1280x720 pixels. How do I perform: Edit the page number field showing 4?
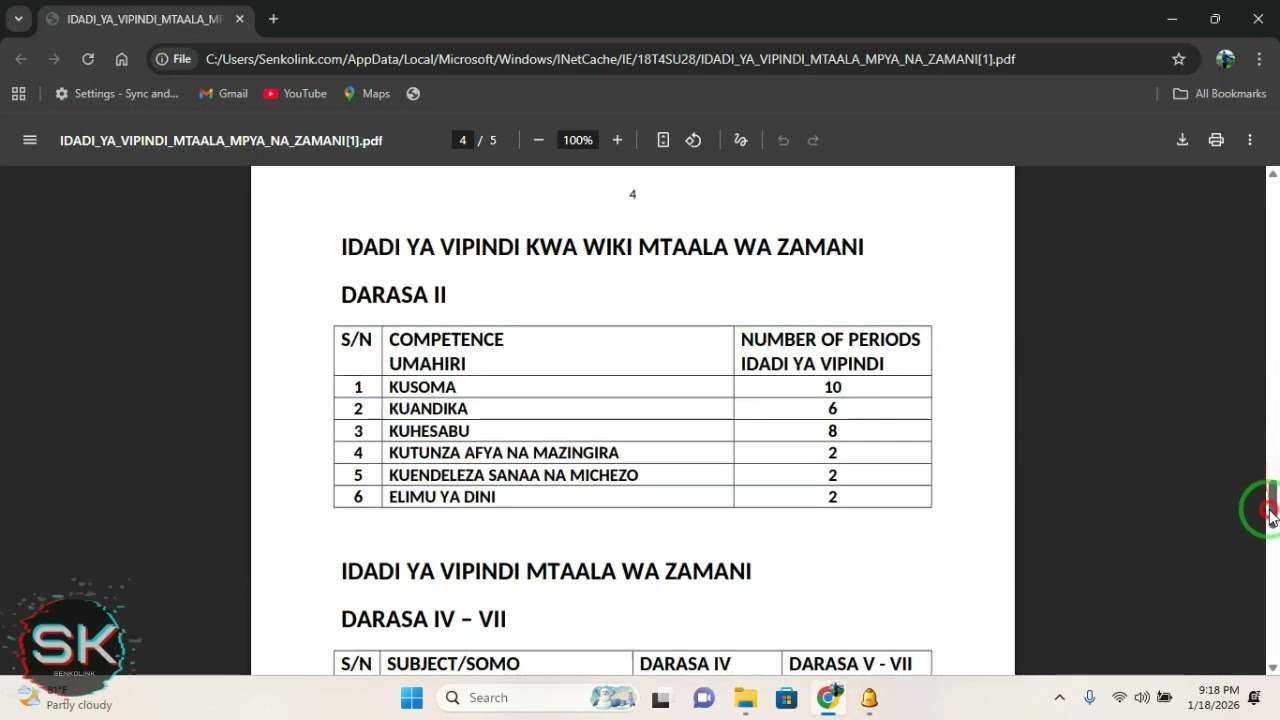(x=462, y=140)
